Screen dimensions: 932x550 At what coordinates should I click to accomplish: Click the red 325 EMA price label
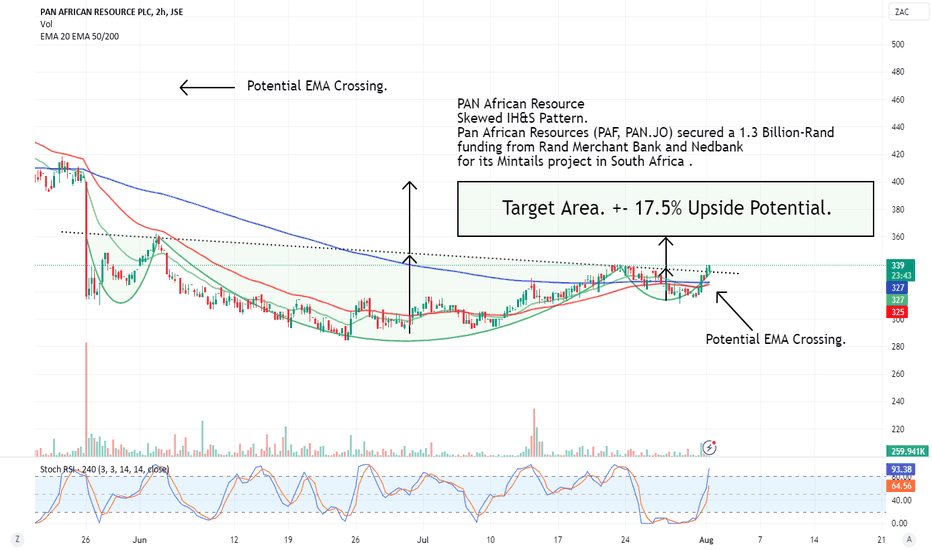click(898, 312)
